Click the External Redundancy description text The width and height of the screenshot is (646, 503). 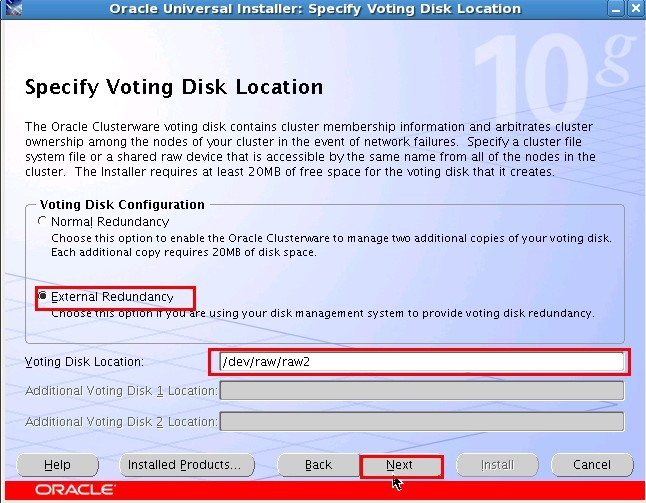click(x=323, y=313)
